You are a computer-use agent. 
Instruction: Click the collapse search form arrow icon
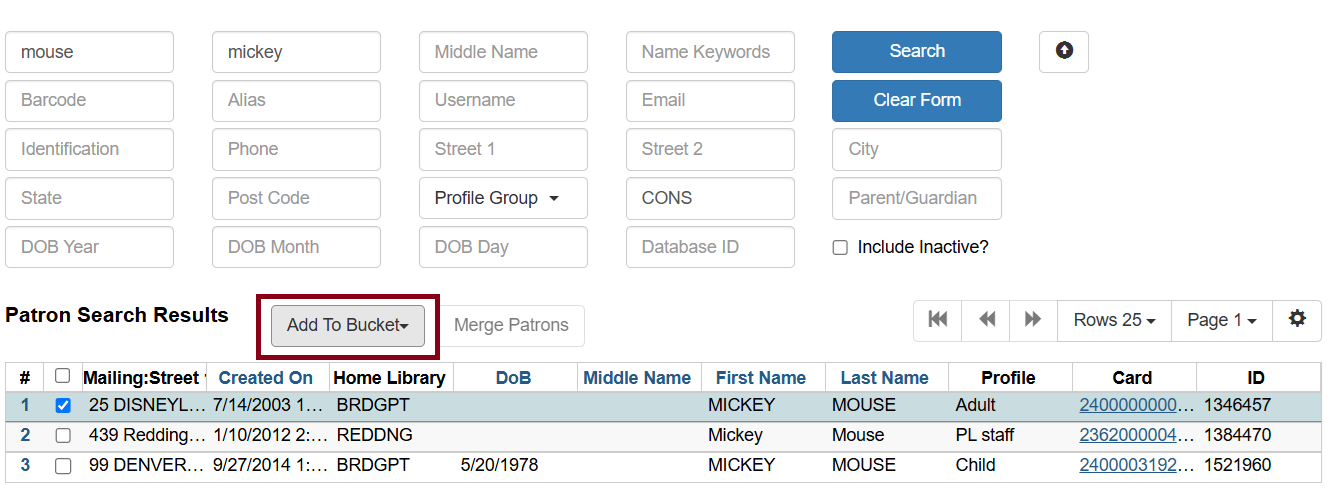pyautogui.click(x=1064, y=51)
